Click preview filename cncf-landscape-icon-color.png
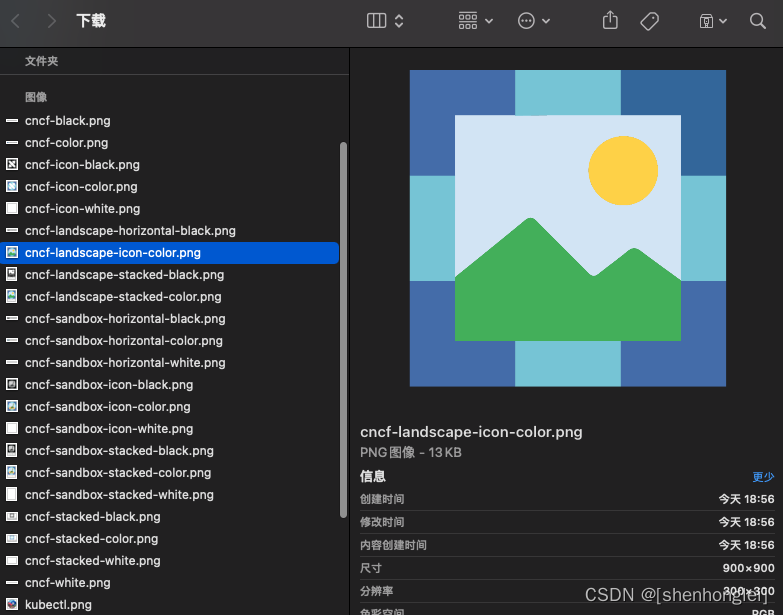Viewport: 783px width, 615px height. coord(471,432)
